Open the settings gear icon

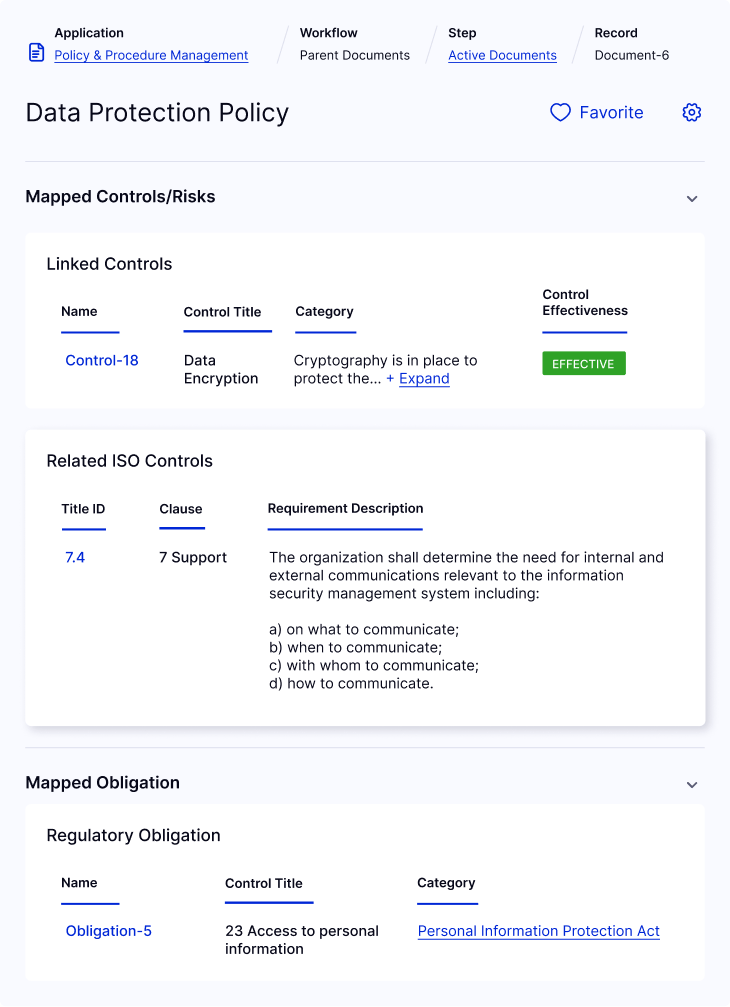click(691, 112)
